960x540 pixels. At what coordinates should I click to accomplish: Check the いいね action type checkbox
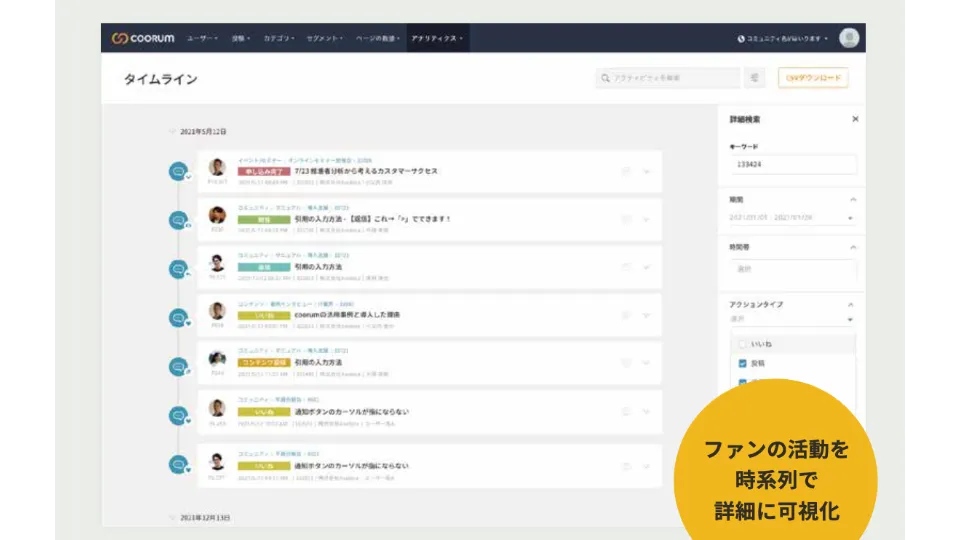tap(742, 344)
